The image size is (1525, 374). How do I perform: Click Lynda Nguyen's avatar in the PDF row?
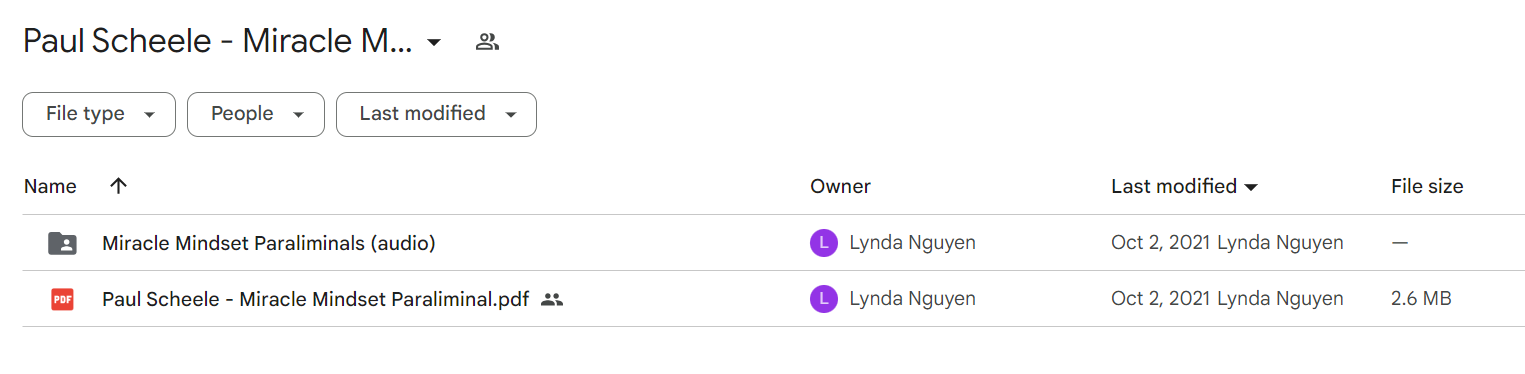(823, 299)
